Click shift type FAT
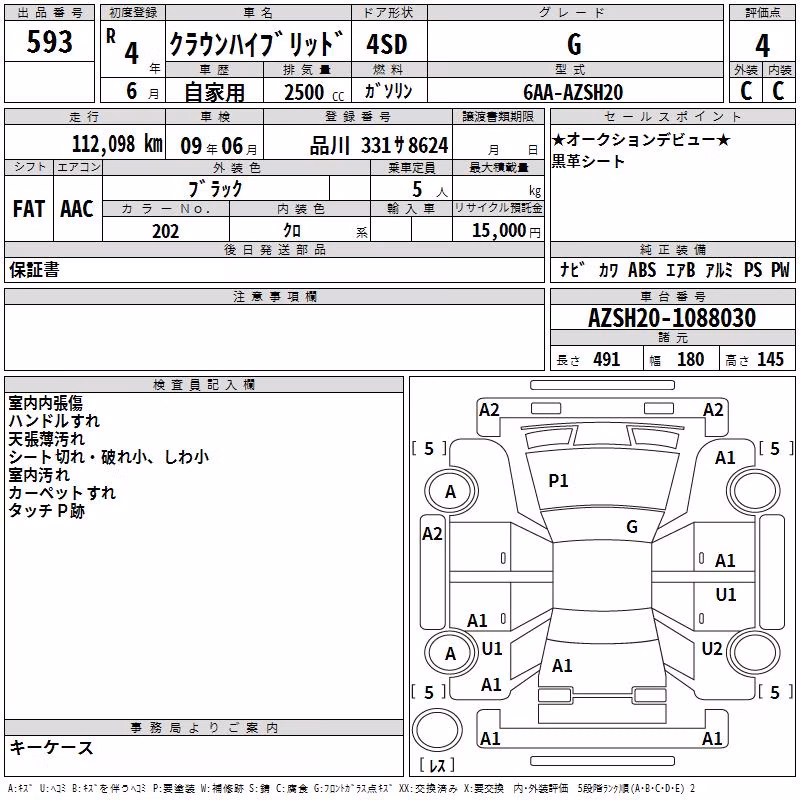The image size is (800, 800). [29, 209]
